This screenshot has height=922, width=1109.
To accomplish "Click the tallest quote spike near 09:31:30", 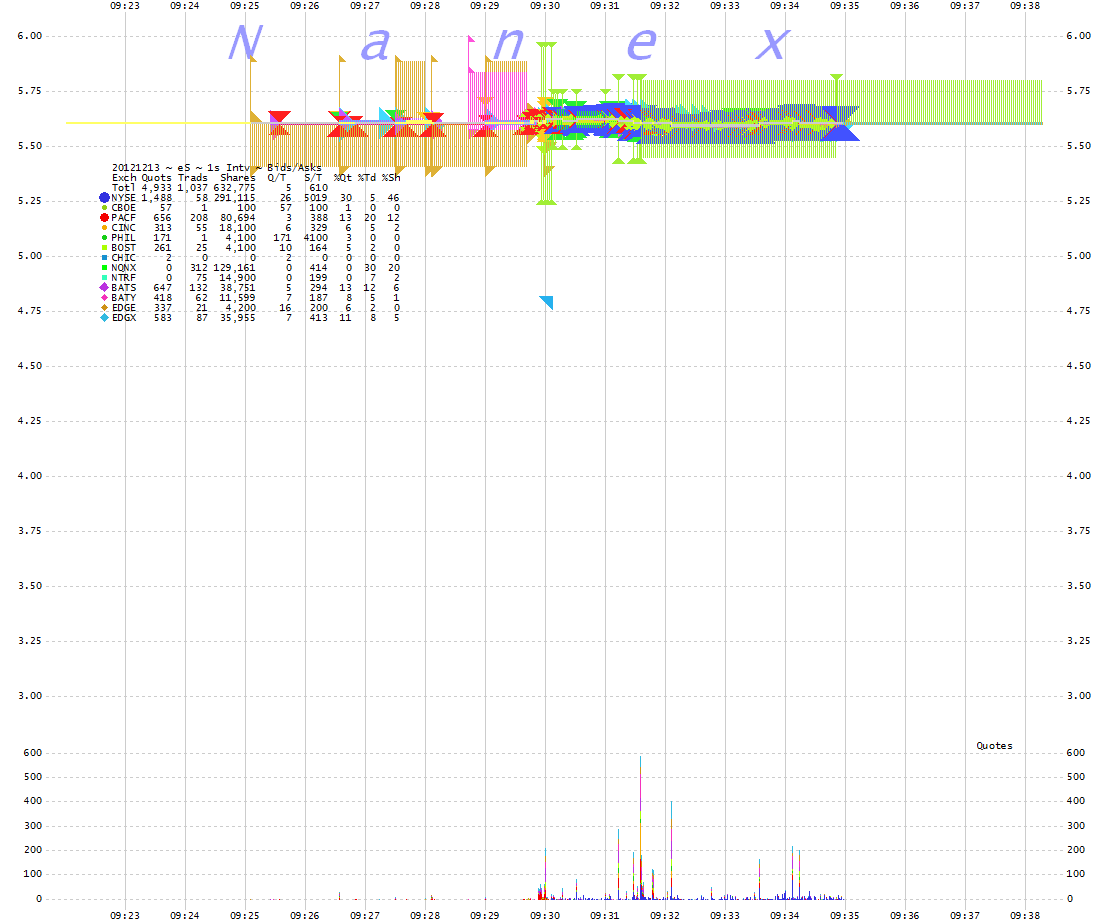I will tap(641, 827).
